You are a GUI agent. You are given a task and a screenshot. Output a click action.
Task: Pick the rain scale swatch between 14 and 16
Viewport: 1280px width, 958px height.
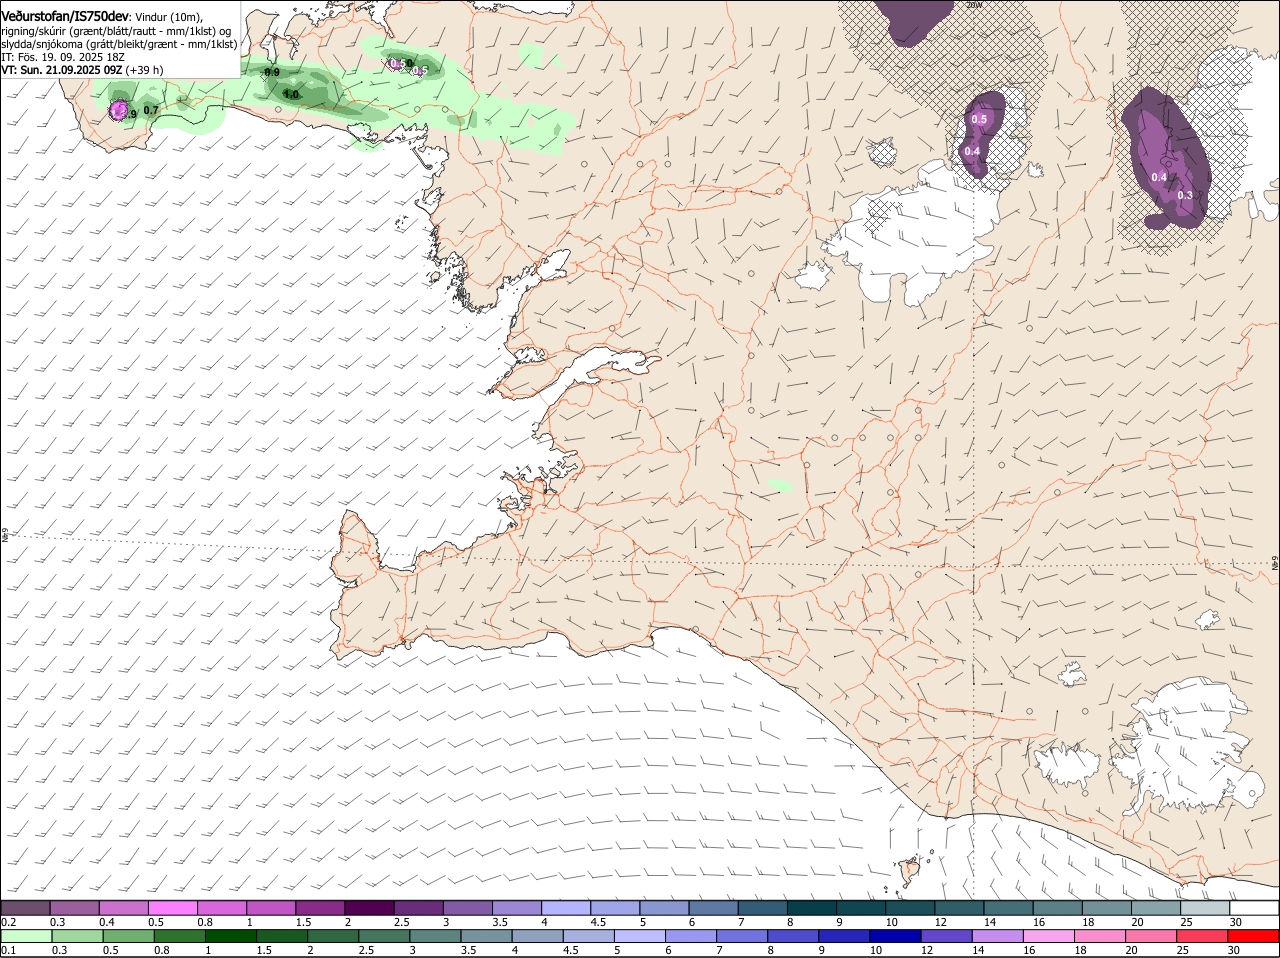point(999,936)
